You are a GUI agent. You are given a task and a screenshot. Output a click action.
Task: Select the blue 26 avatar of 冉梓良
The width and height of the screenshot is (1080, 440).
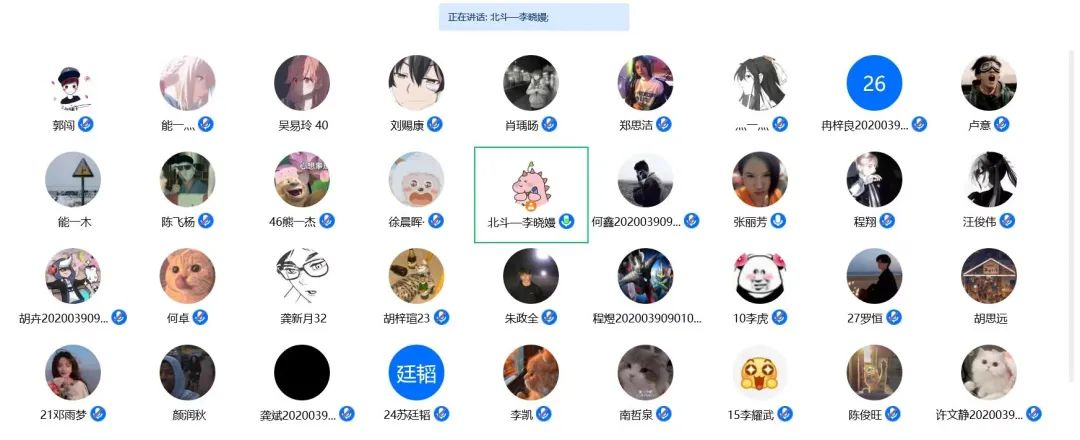874,83
